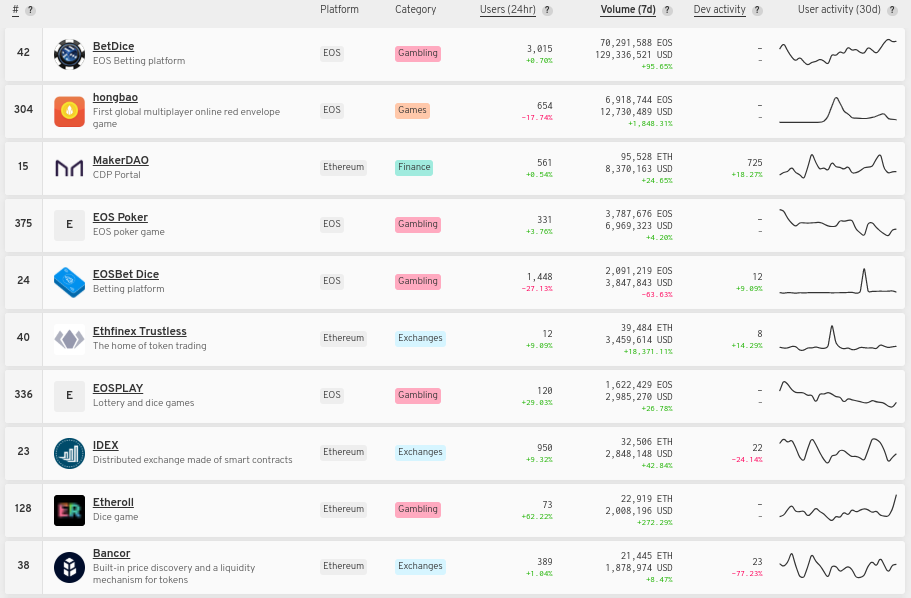The height and width of the screenshot is (598, 911).
Task: Click the hongbao user activity sparkline
Action: 838,109
